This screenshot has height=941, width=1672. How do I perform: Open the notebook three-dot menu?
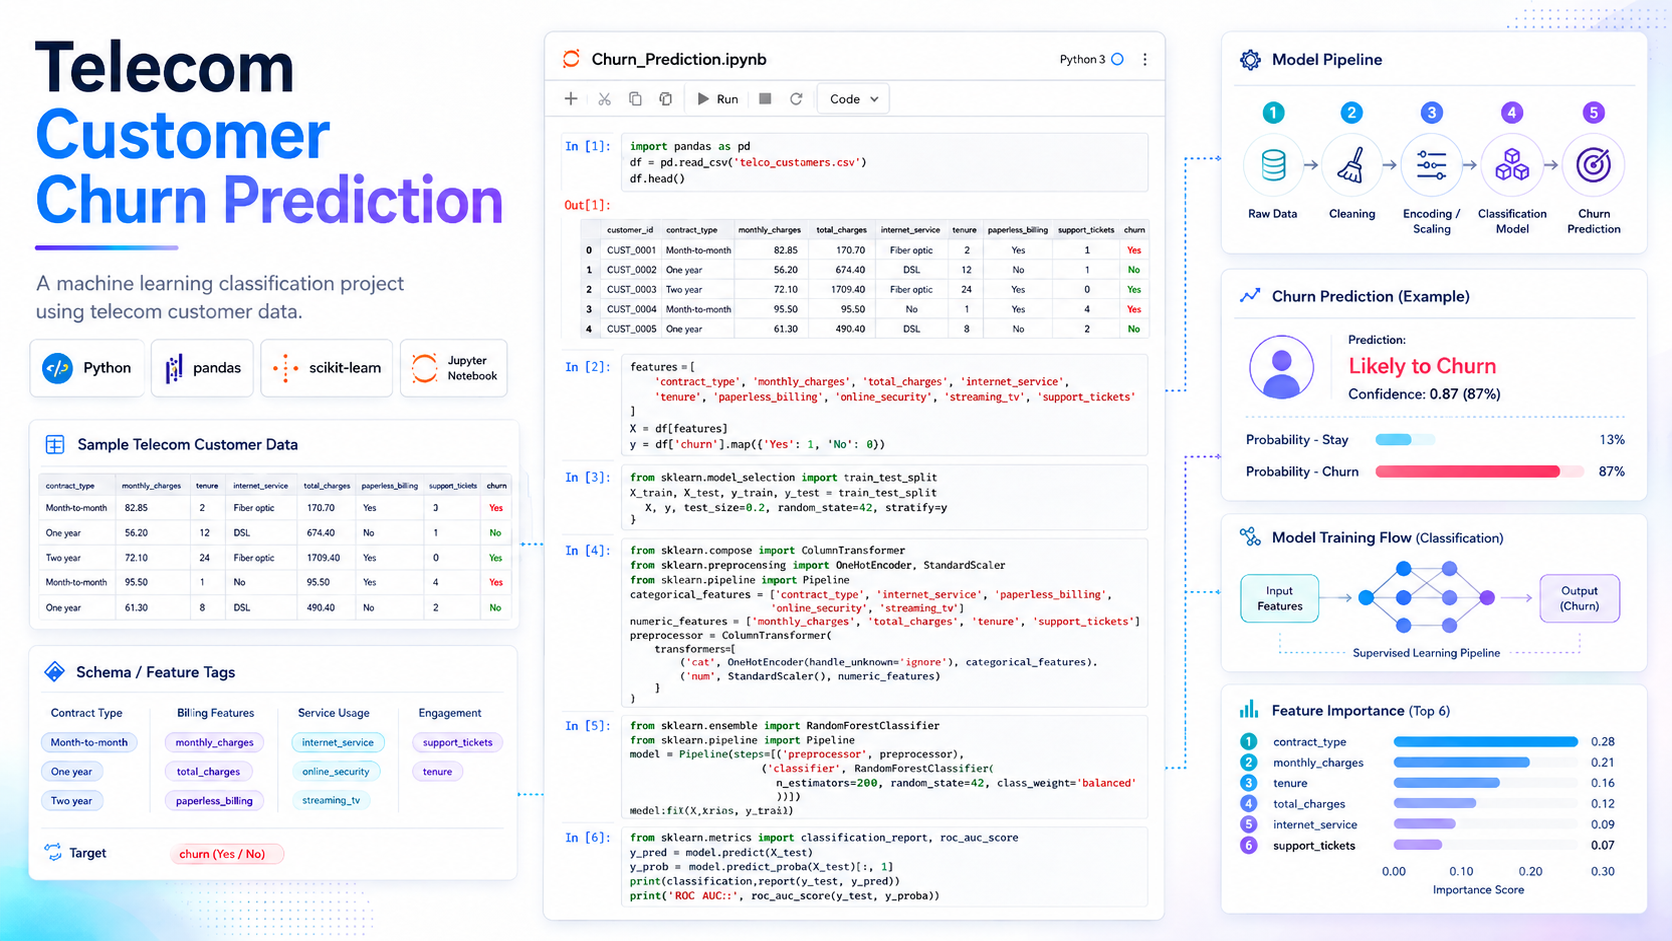click(x=1145, y=60)
